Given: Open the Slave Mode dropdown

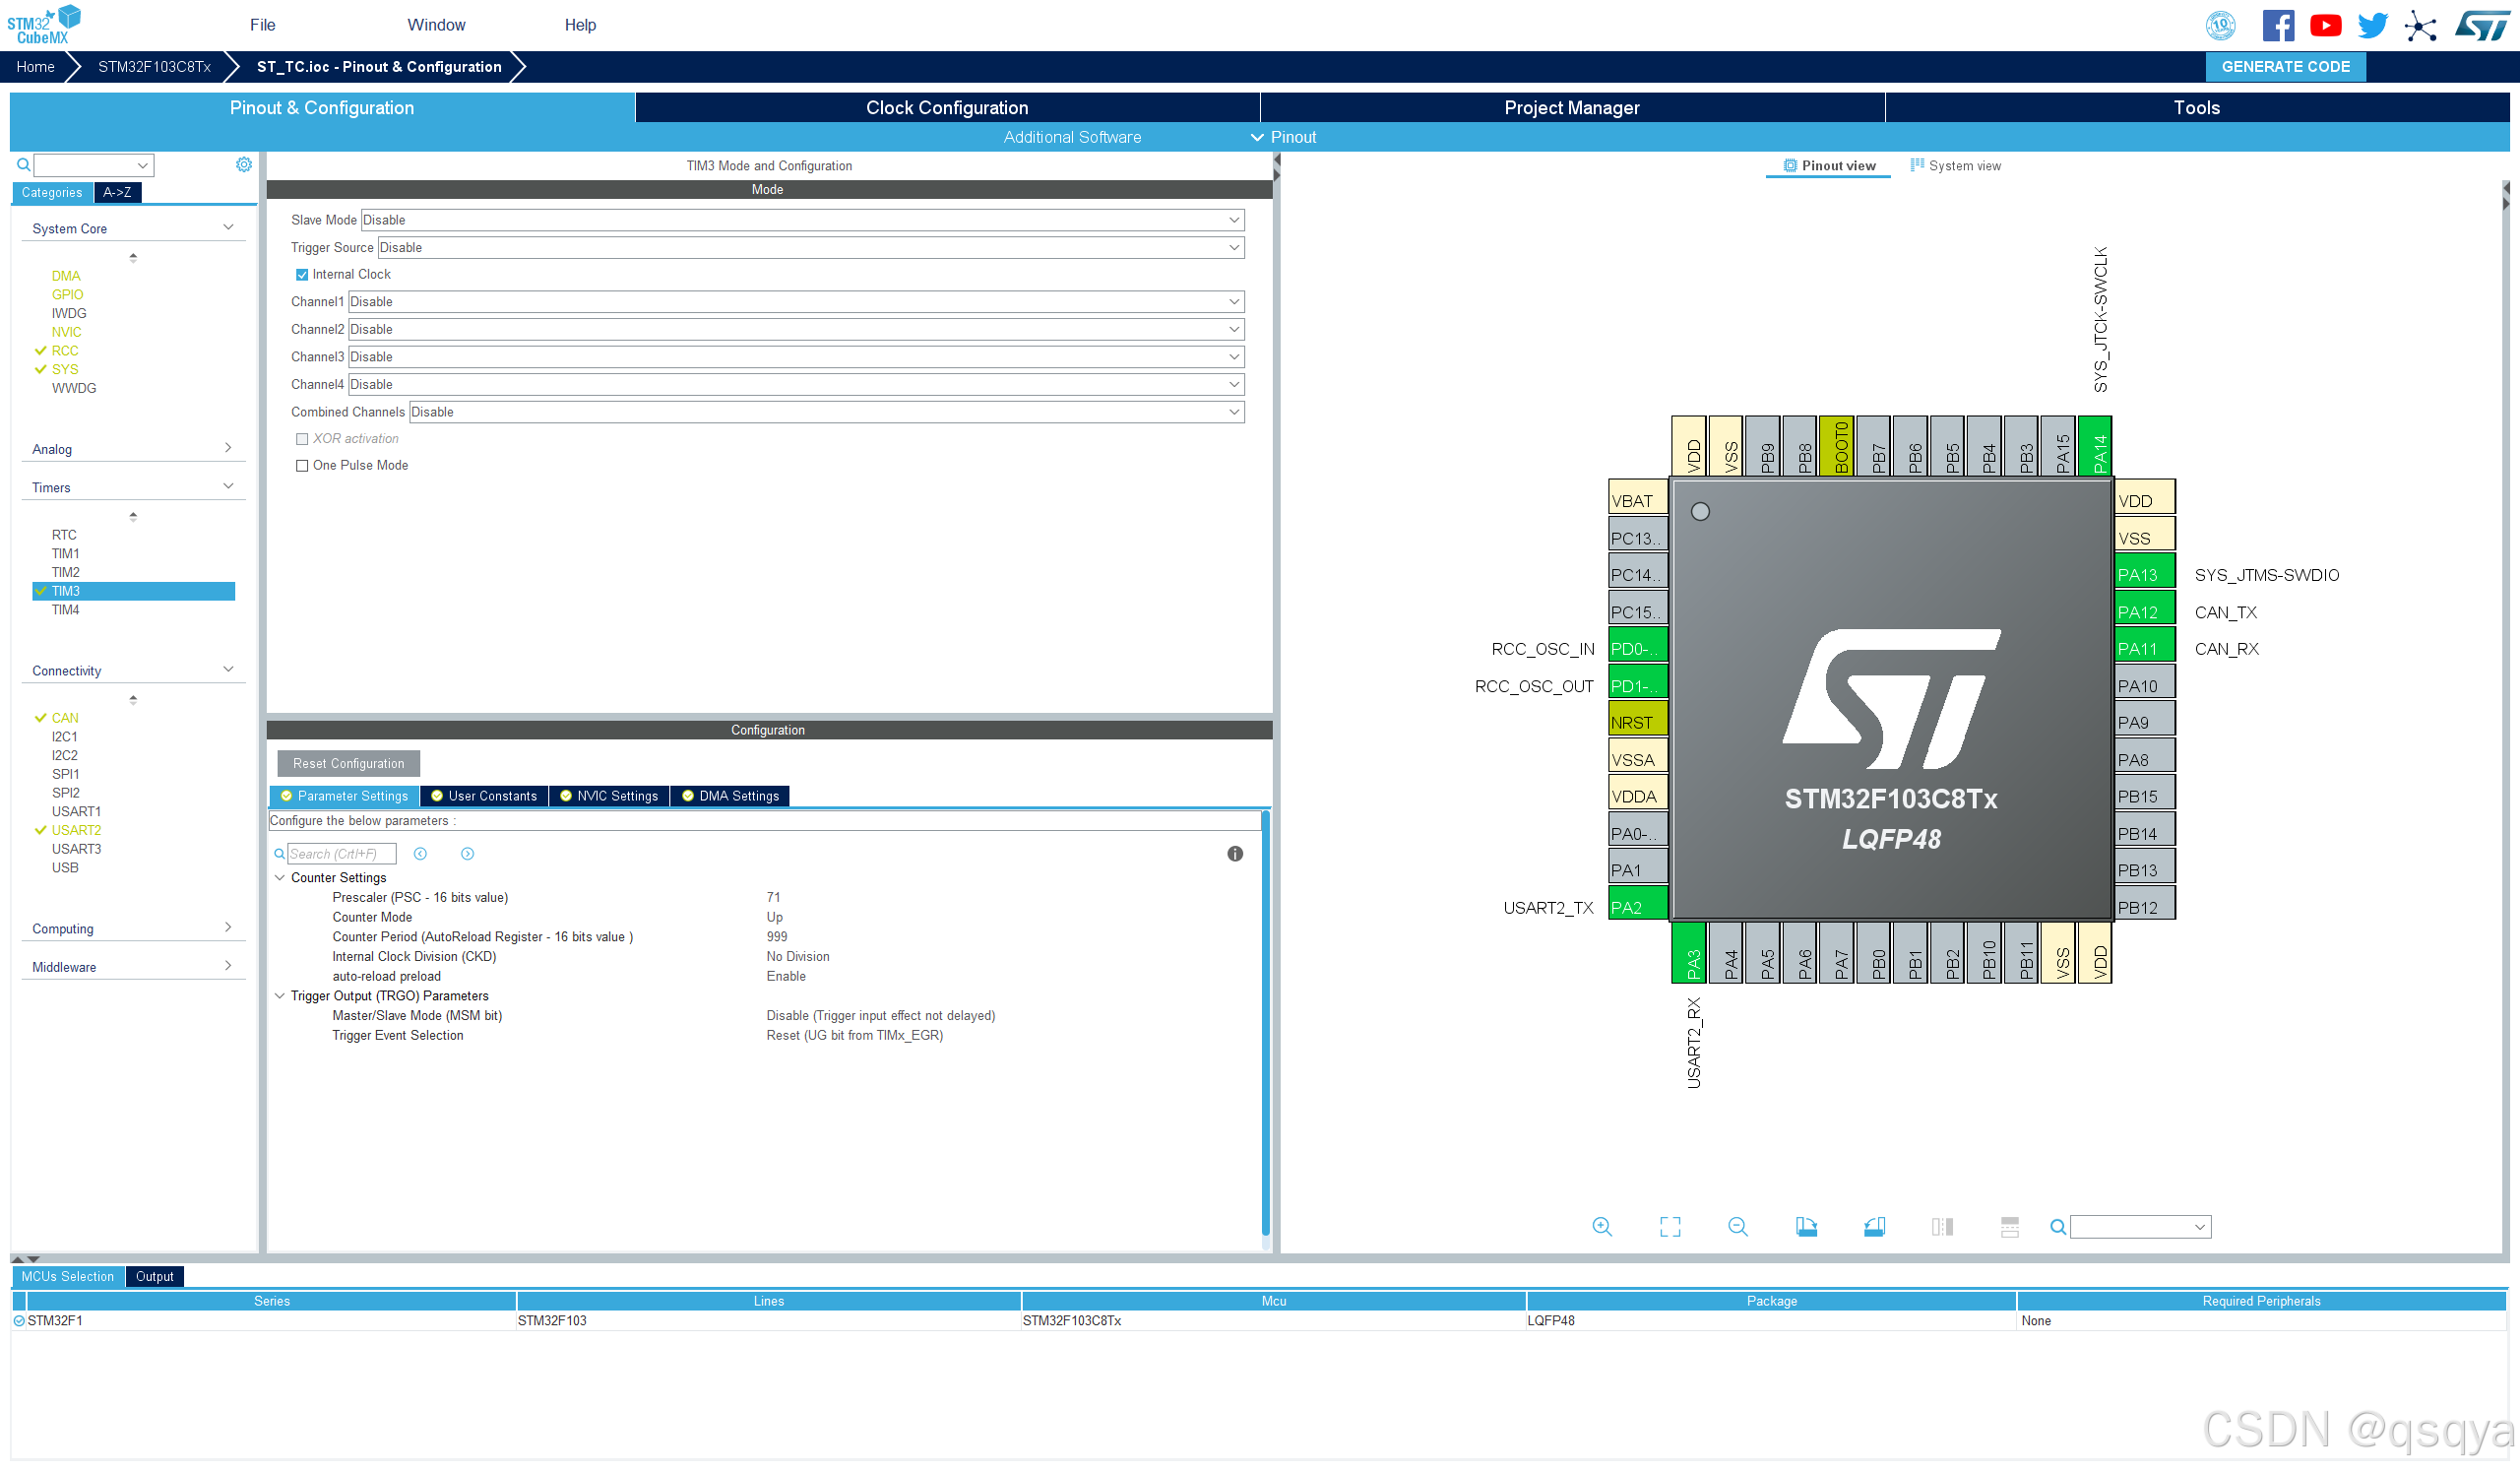Looking at the screenshot, I should (x=801, y=220).
